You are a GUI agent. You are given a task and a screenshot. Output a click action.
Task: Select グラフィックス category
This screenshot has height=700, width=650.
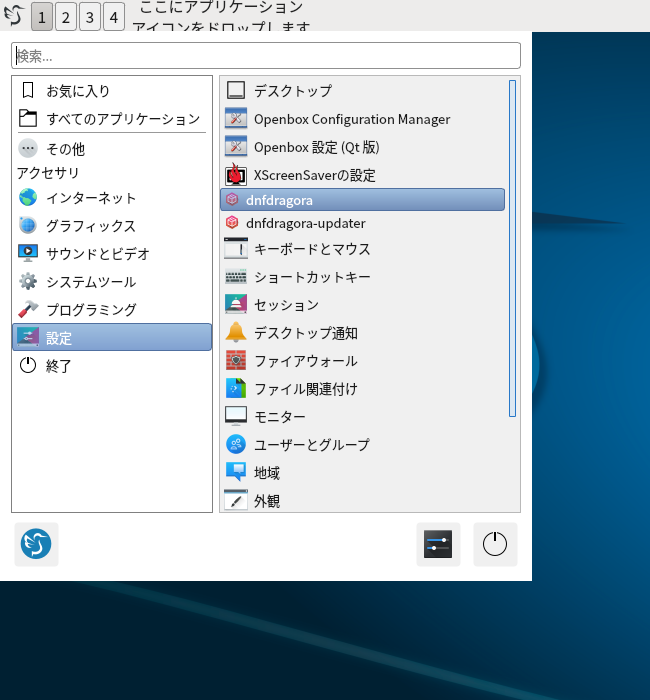tap(112, 225)
